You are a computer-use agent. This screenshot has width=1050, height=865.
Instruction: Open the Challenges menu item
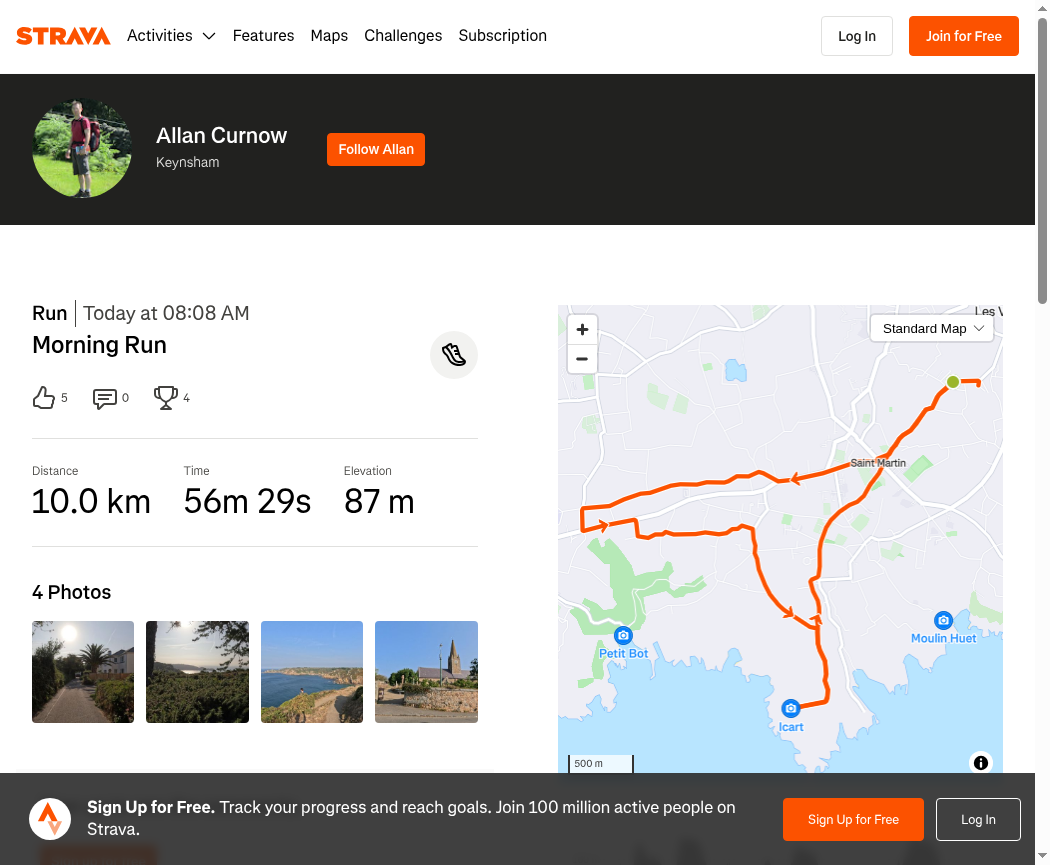point(403,36)
